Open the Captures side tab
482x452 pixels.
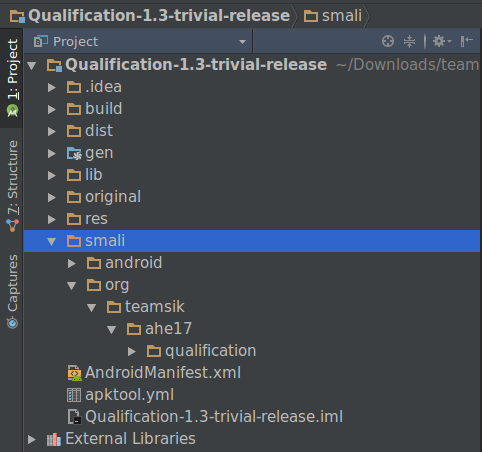point(12,291)
